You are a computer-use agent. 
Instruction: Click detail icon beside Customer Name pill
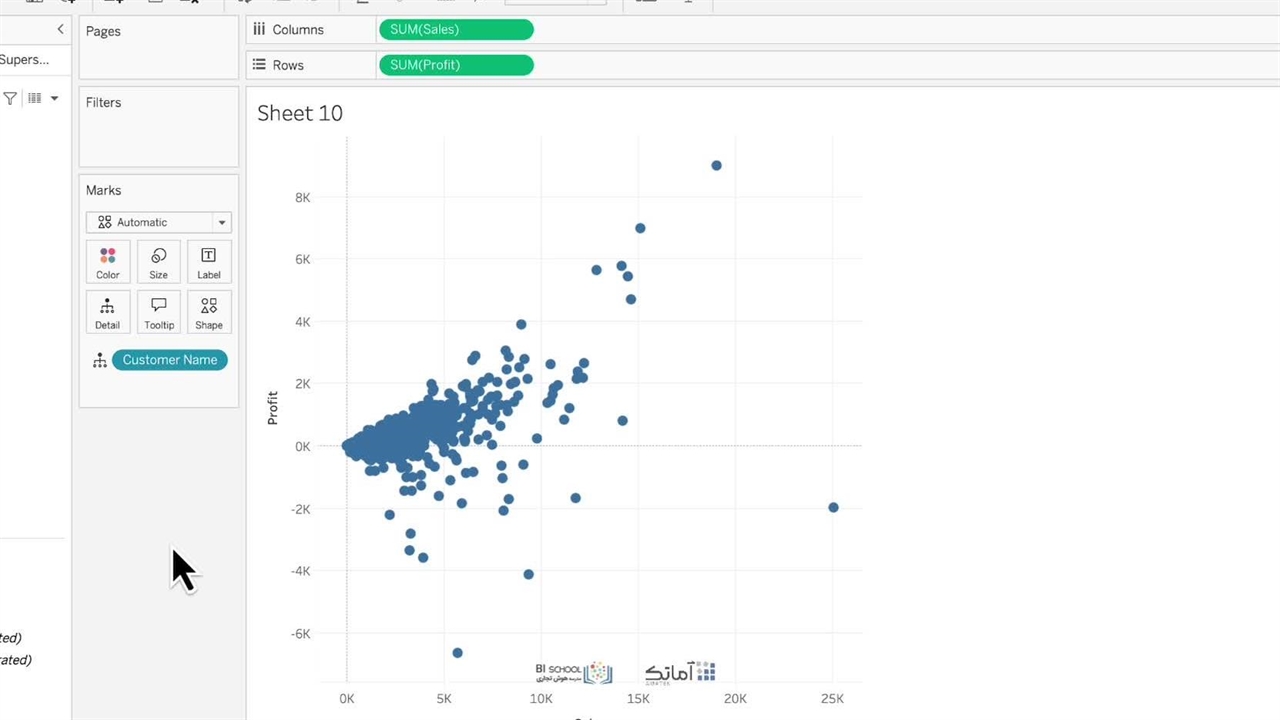coord(99,360)
